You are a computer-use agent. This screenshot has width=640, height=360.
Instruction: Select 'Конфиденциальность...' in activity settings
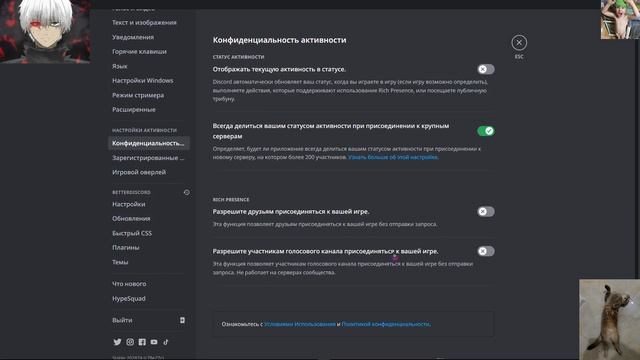click(x=149, y=143)
